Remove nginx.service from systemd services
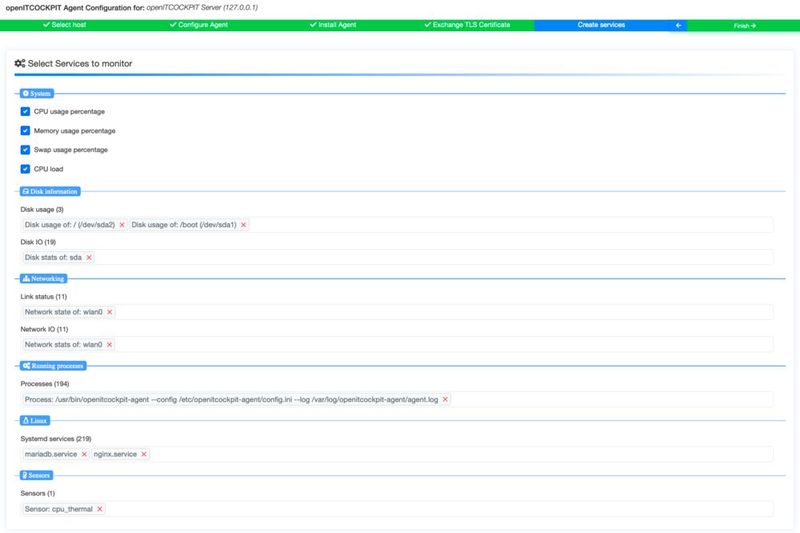The image size is (800, 533). coord(144,454)
